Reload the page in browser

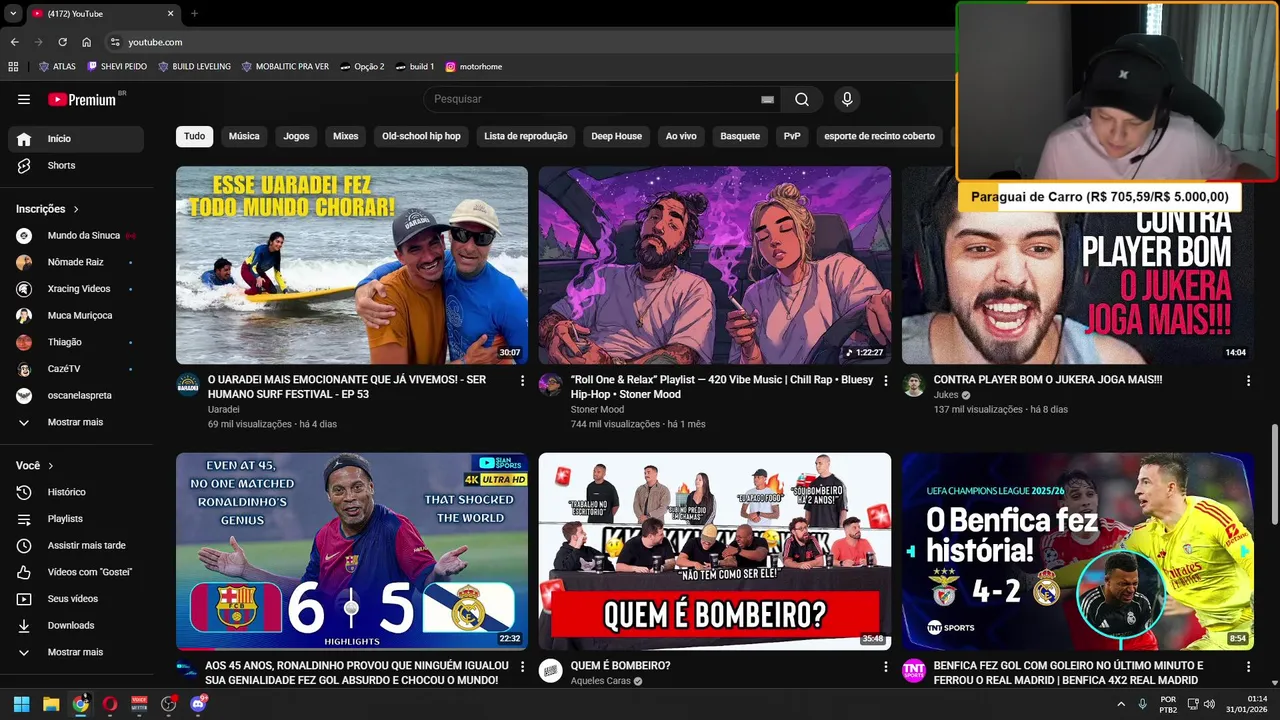point(62,42)
